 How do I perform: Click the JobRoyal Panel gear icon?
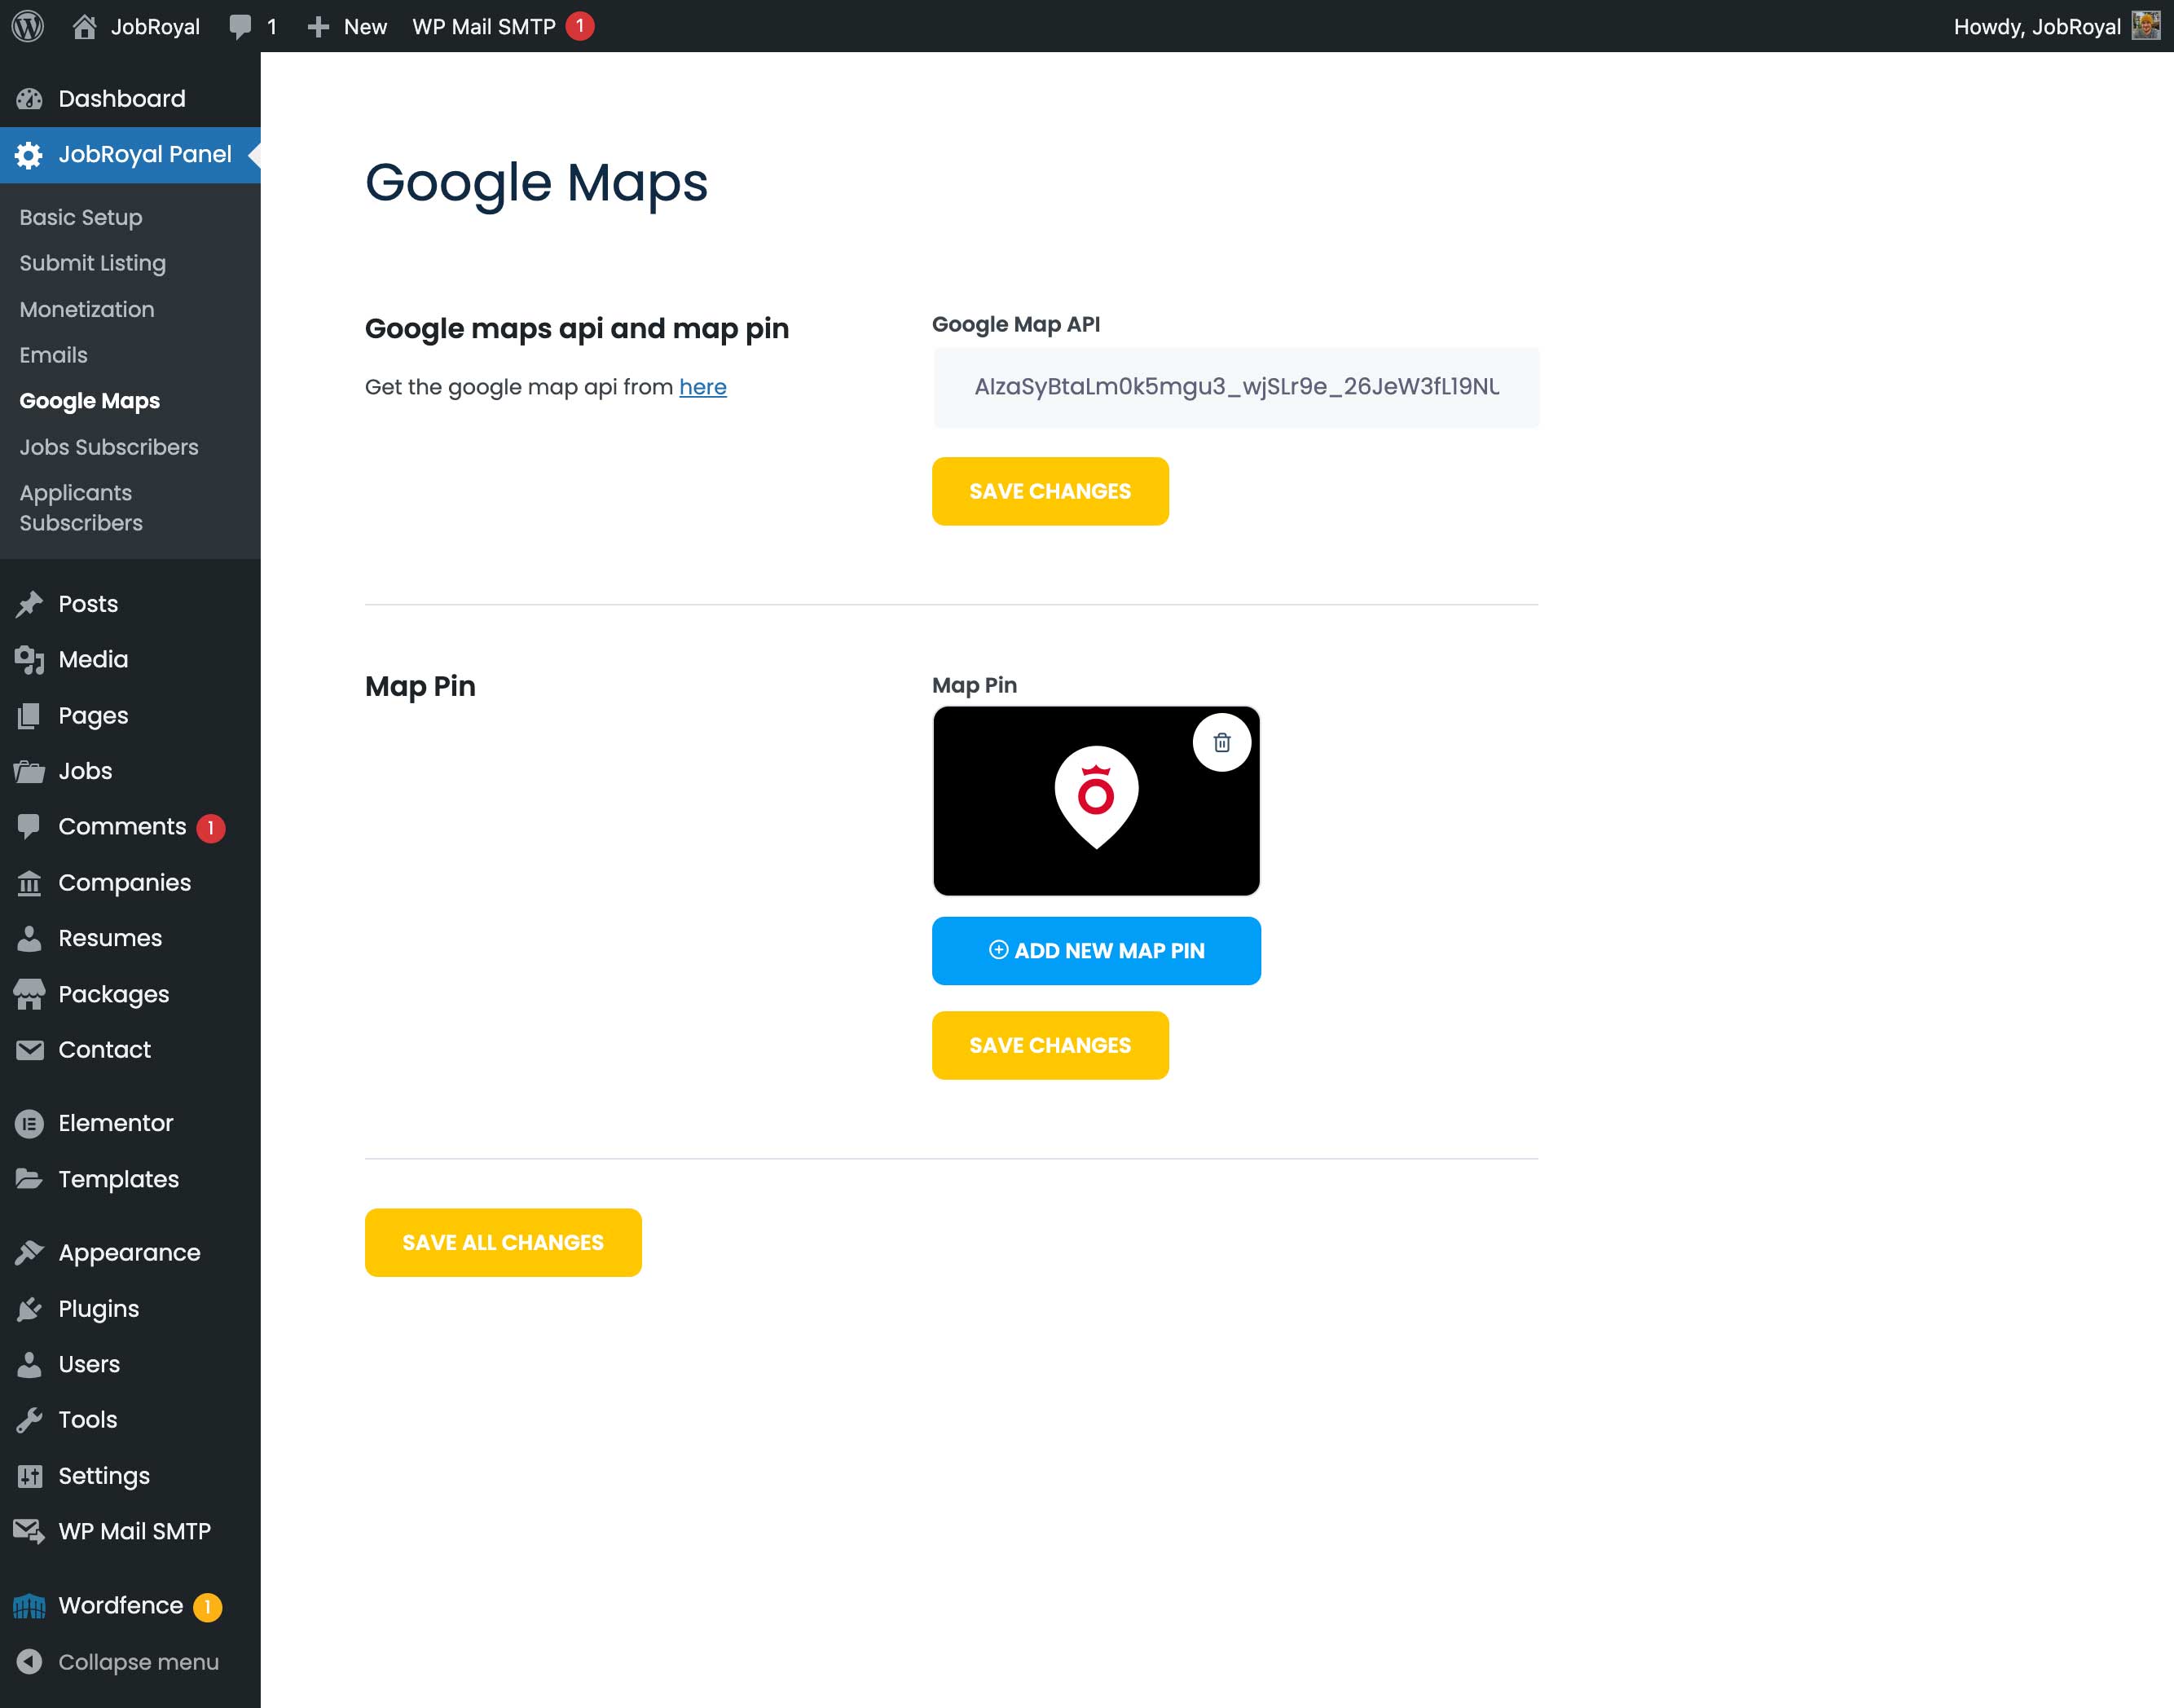tap(29, 155)
